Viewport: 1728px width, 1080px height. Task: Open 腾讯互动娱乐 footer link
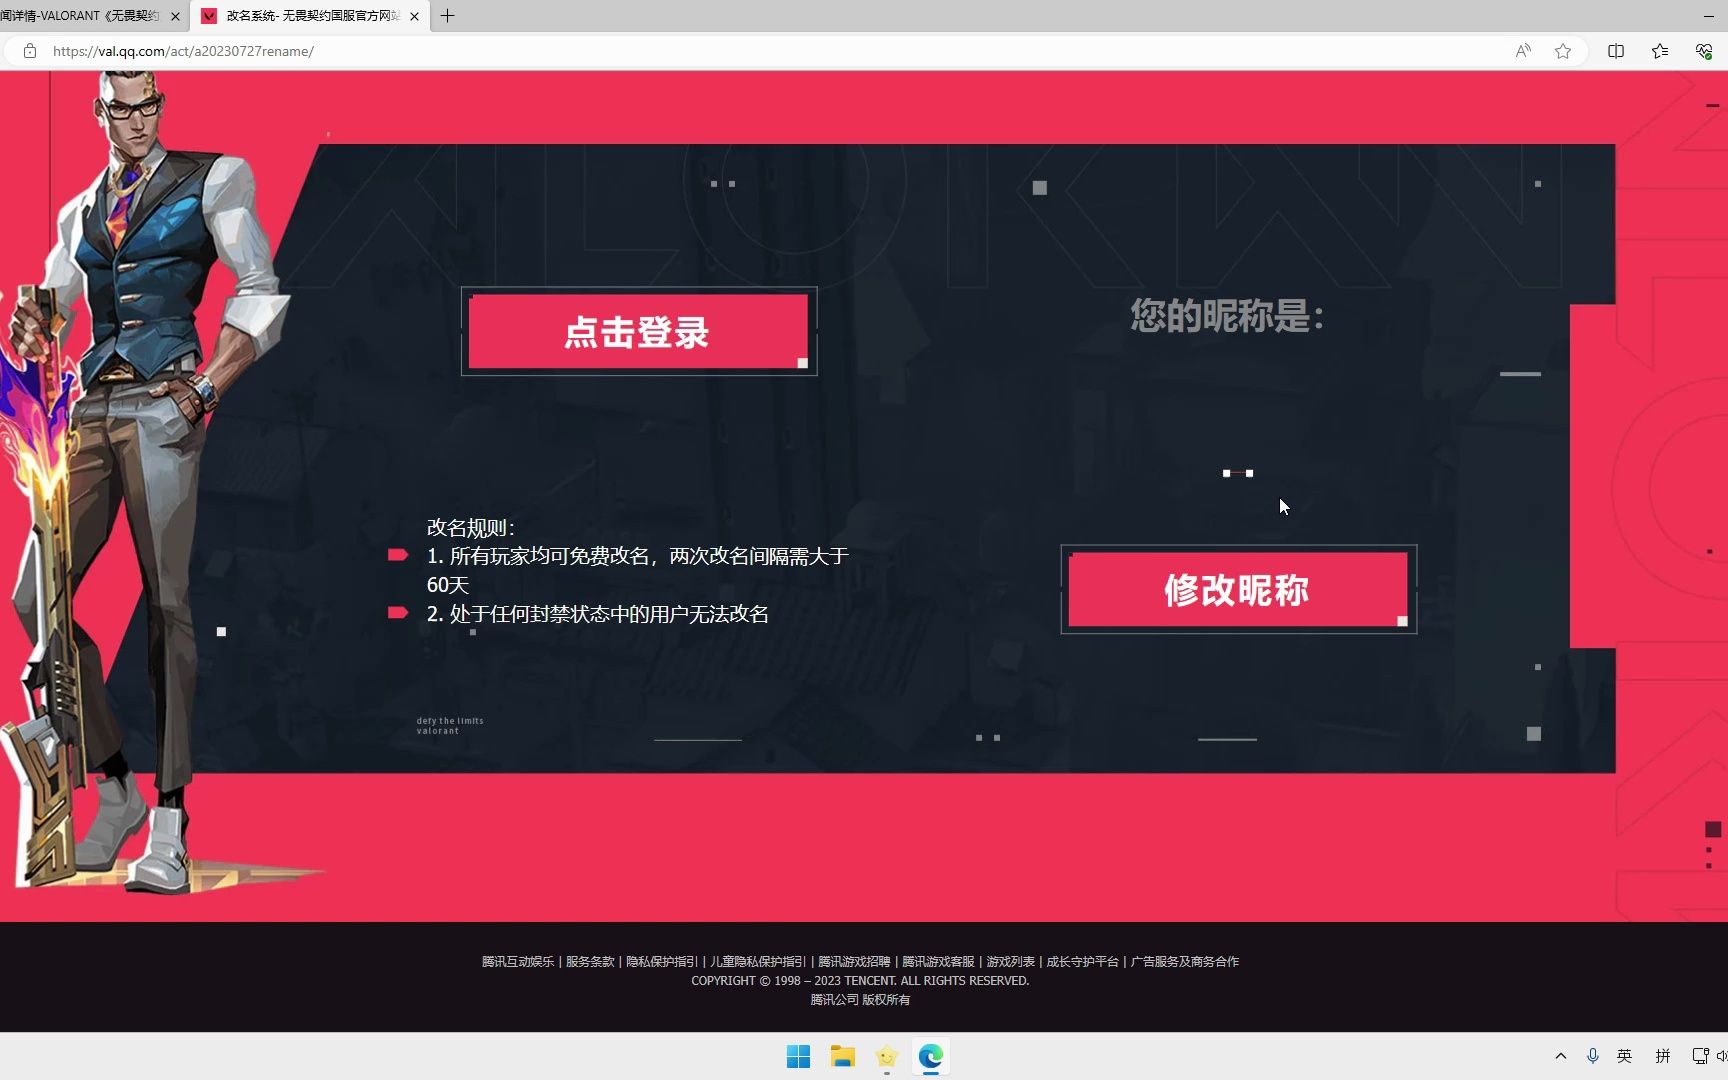[518, 961]
